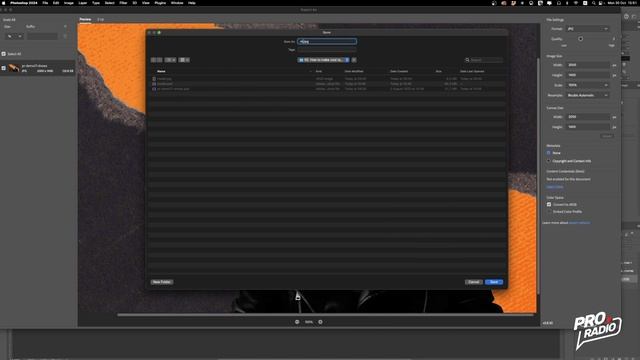Click the Canvas Size Width field
The height and width of the screenshot is (360, 640).
click(x=588, y=117)
